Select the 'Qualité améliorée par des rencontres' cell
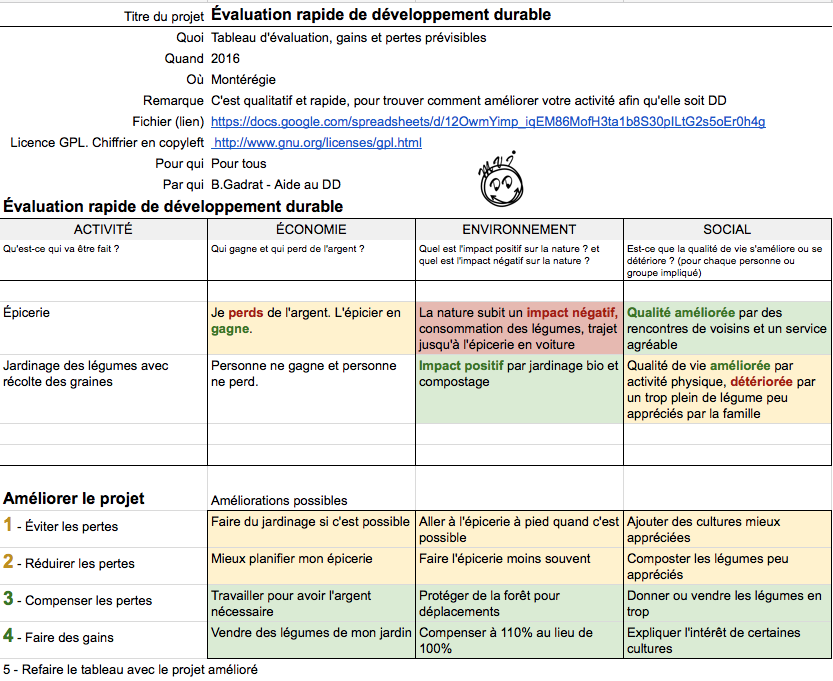The image size is (833, 681). [x=727, y=328]
